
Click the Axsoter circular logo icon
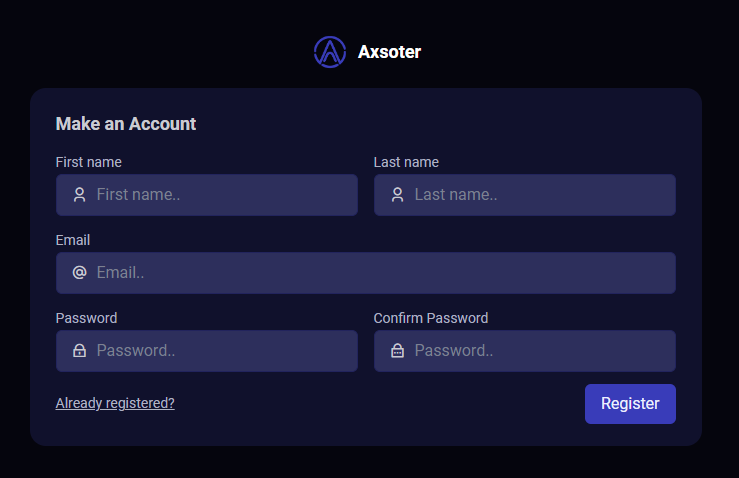point(330,52)
